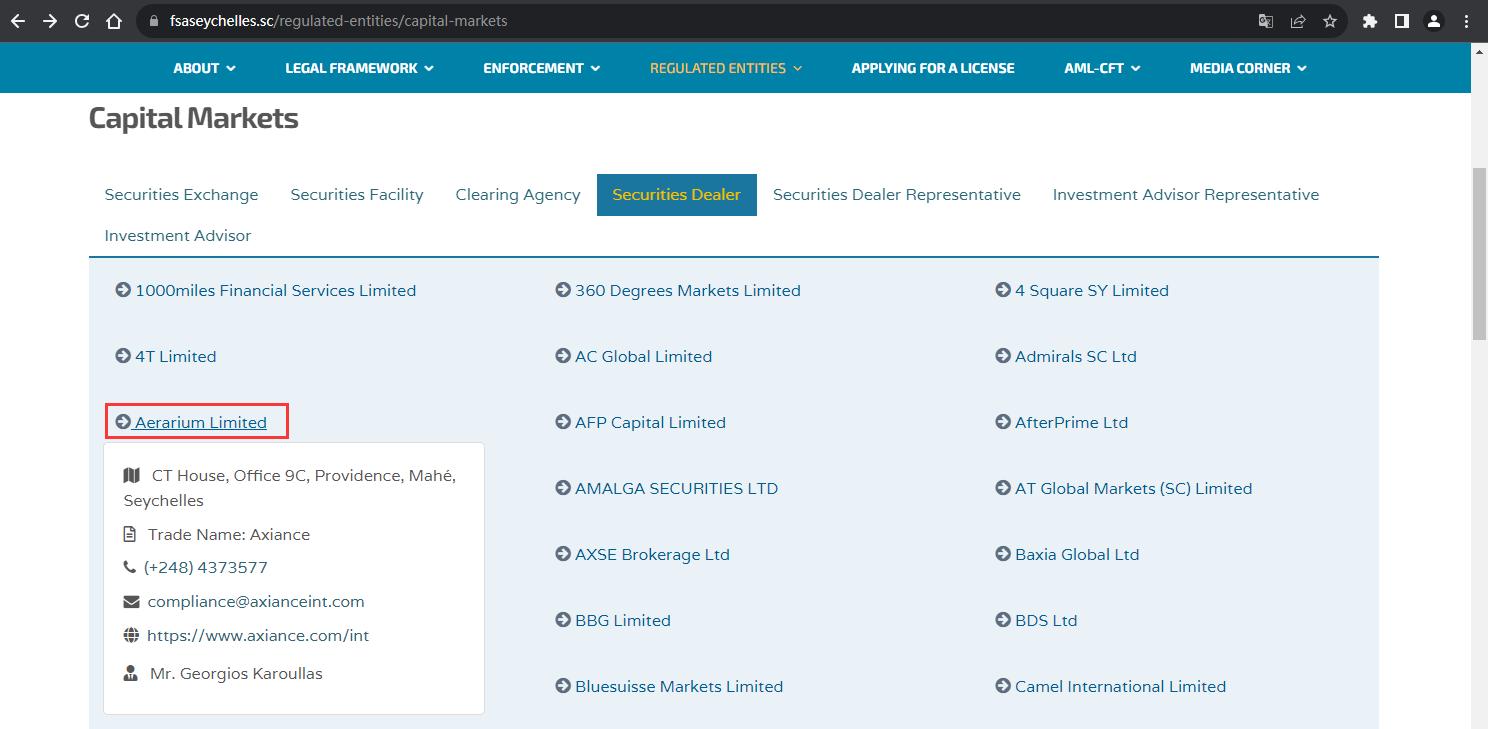Click the document icon beside Trade Name
Viewport: 1488px width, 729px height.
(130, 534)
